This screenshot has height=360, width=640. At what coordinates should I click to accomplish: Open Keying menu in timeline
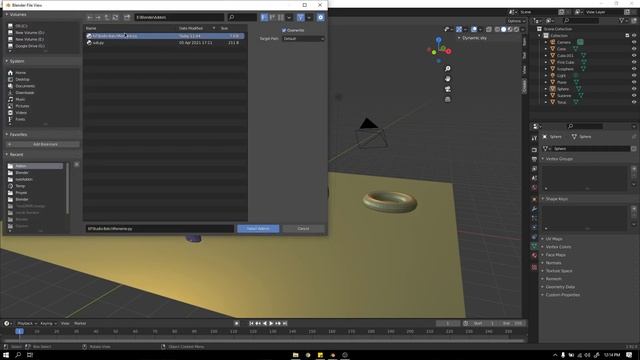pos(48,323)
